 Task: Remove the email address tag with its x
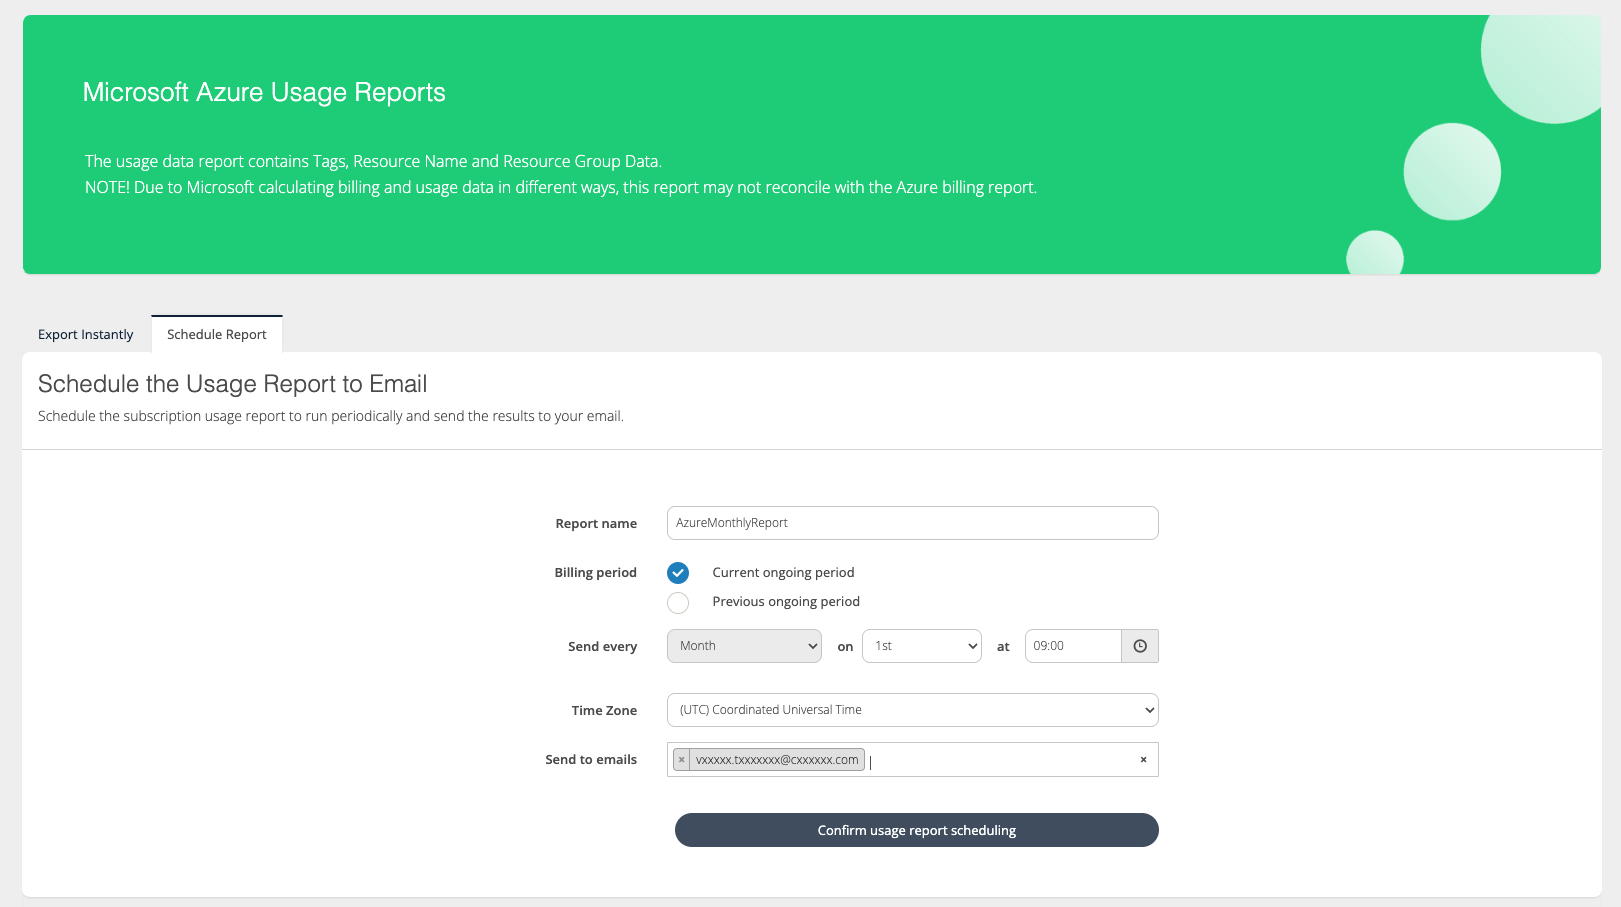[x=682, y=760]
